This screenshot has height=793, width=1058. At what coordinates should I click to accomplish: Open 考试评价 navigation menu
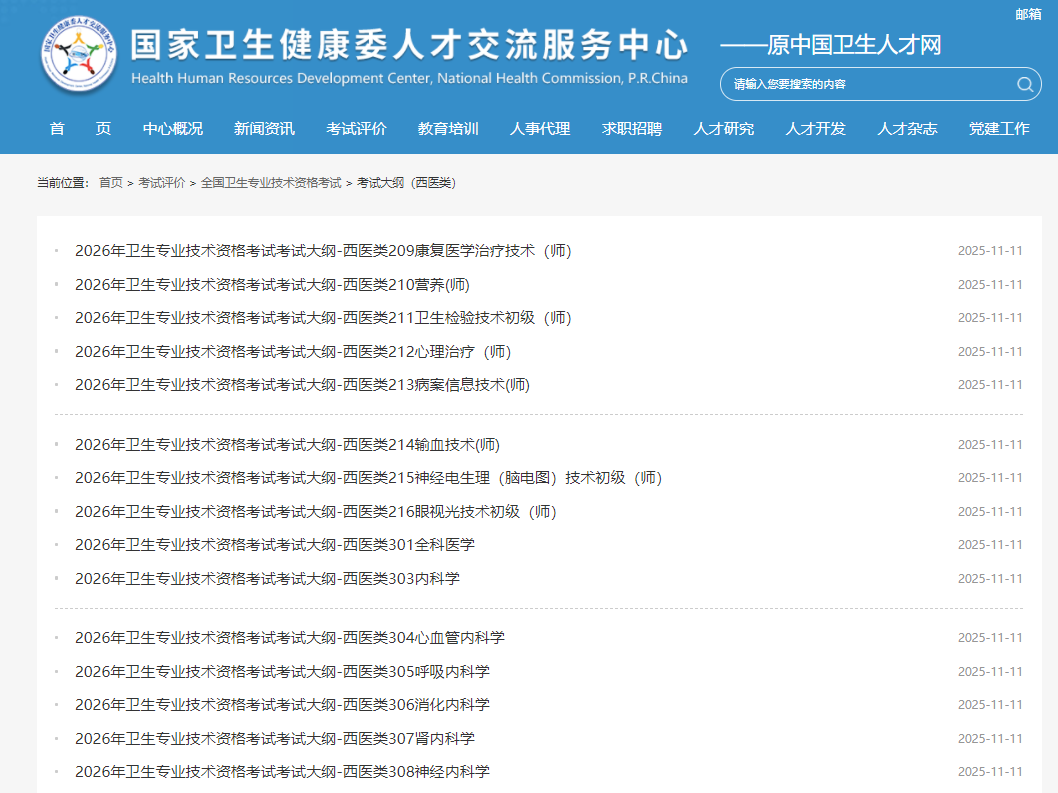click(x=356, y=128)
